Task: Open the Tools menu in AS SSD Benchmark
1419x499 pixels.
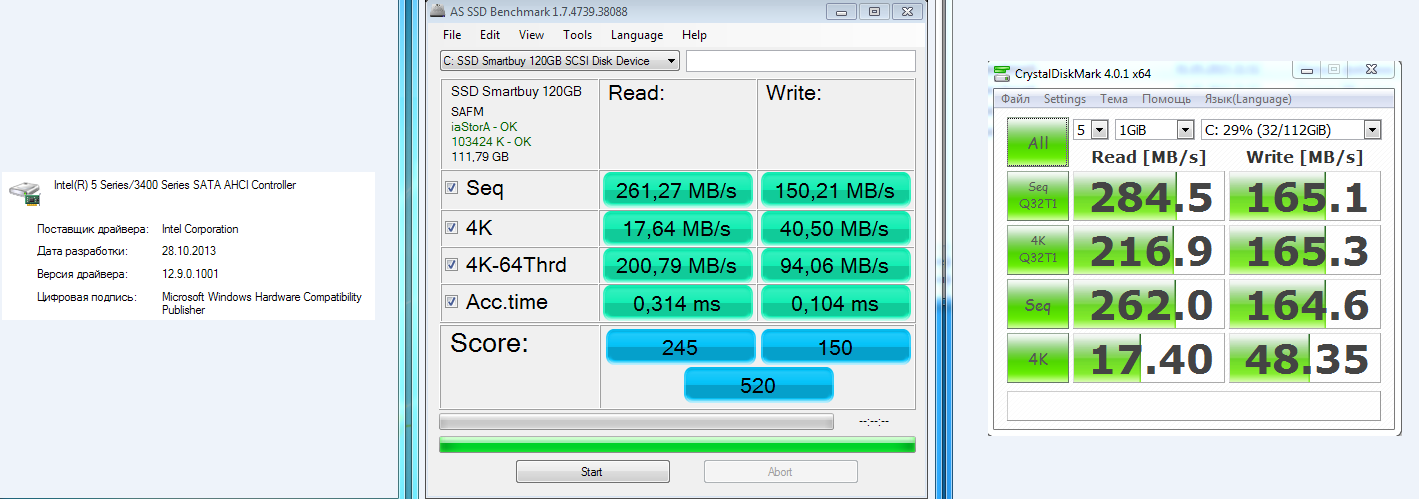Action: (577, 35)
